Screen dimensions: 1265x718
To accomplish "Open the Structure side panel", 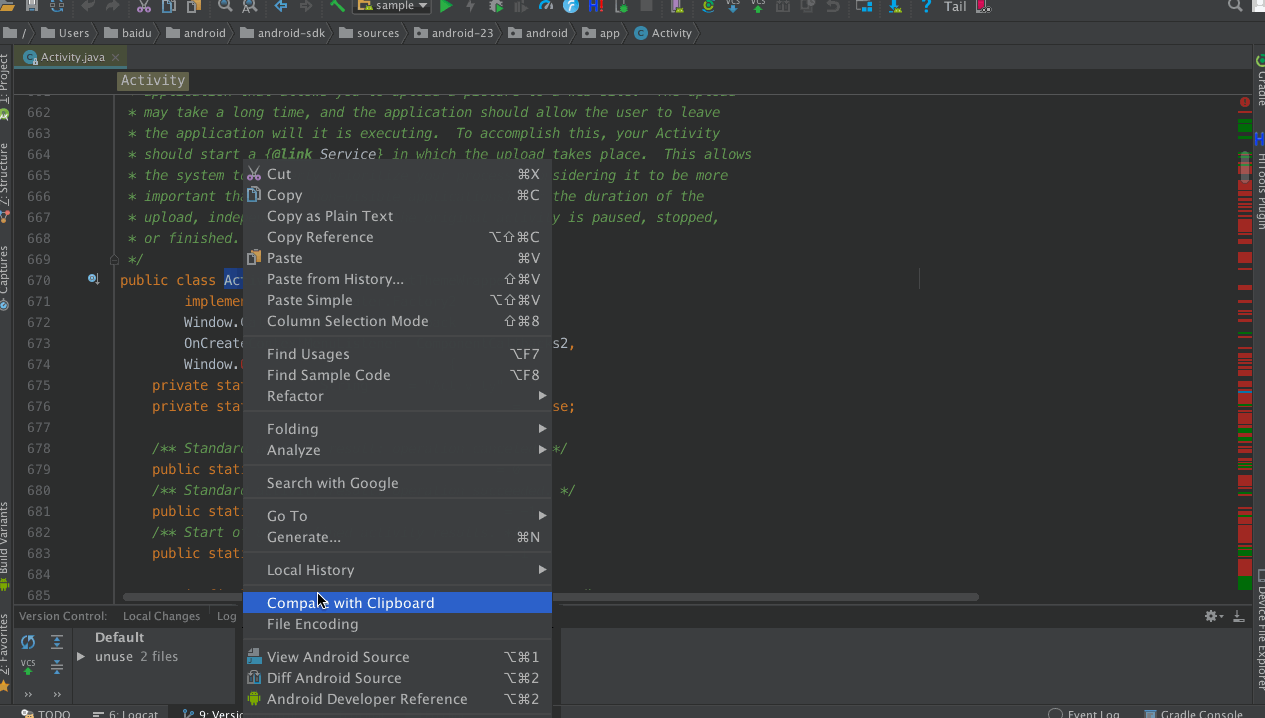I will (x=5, y=181).
